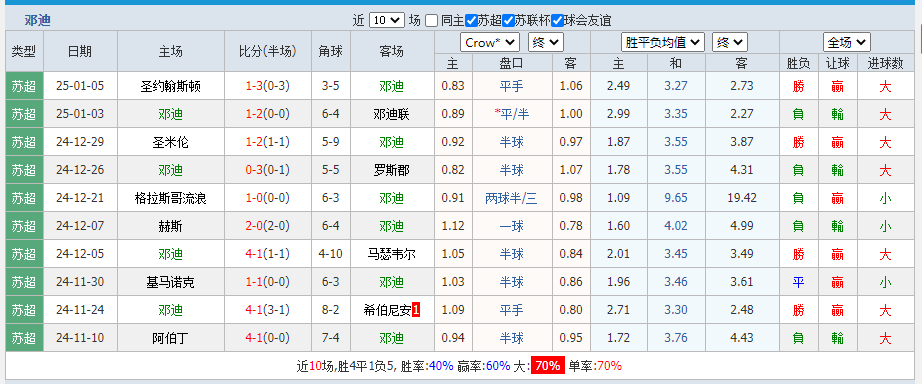Click the 类型 column header
Image resolution: width=922 pixels, height=384 pixels.
(x=24, y=52)
